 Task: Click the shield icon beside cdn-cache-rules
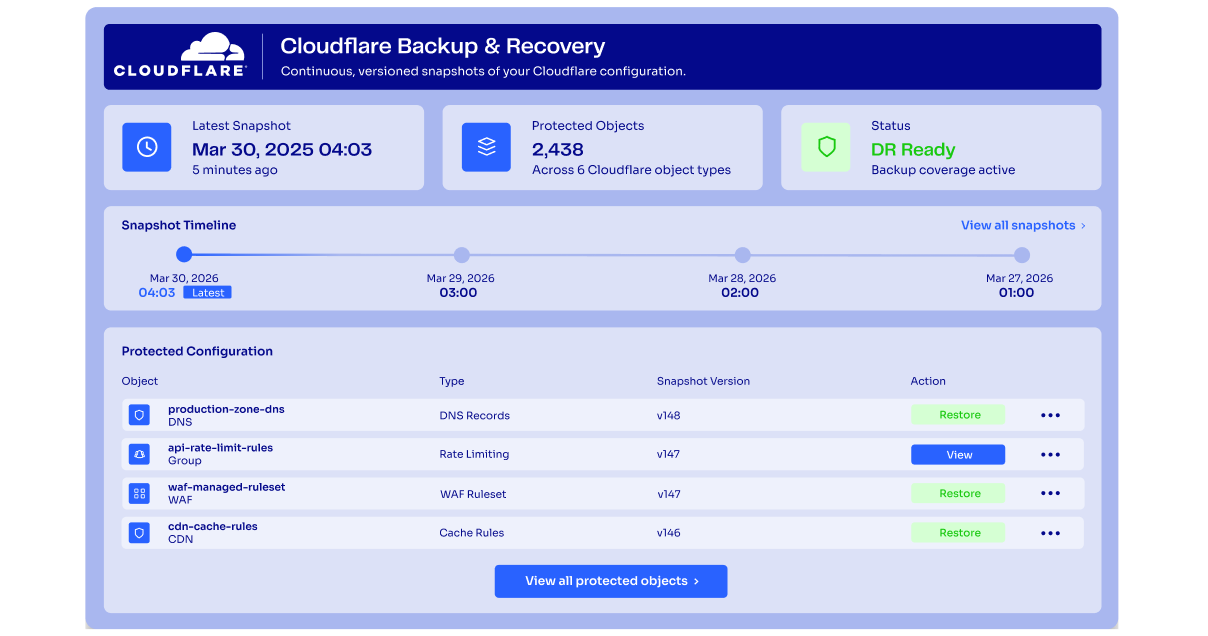(139, 533)
